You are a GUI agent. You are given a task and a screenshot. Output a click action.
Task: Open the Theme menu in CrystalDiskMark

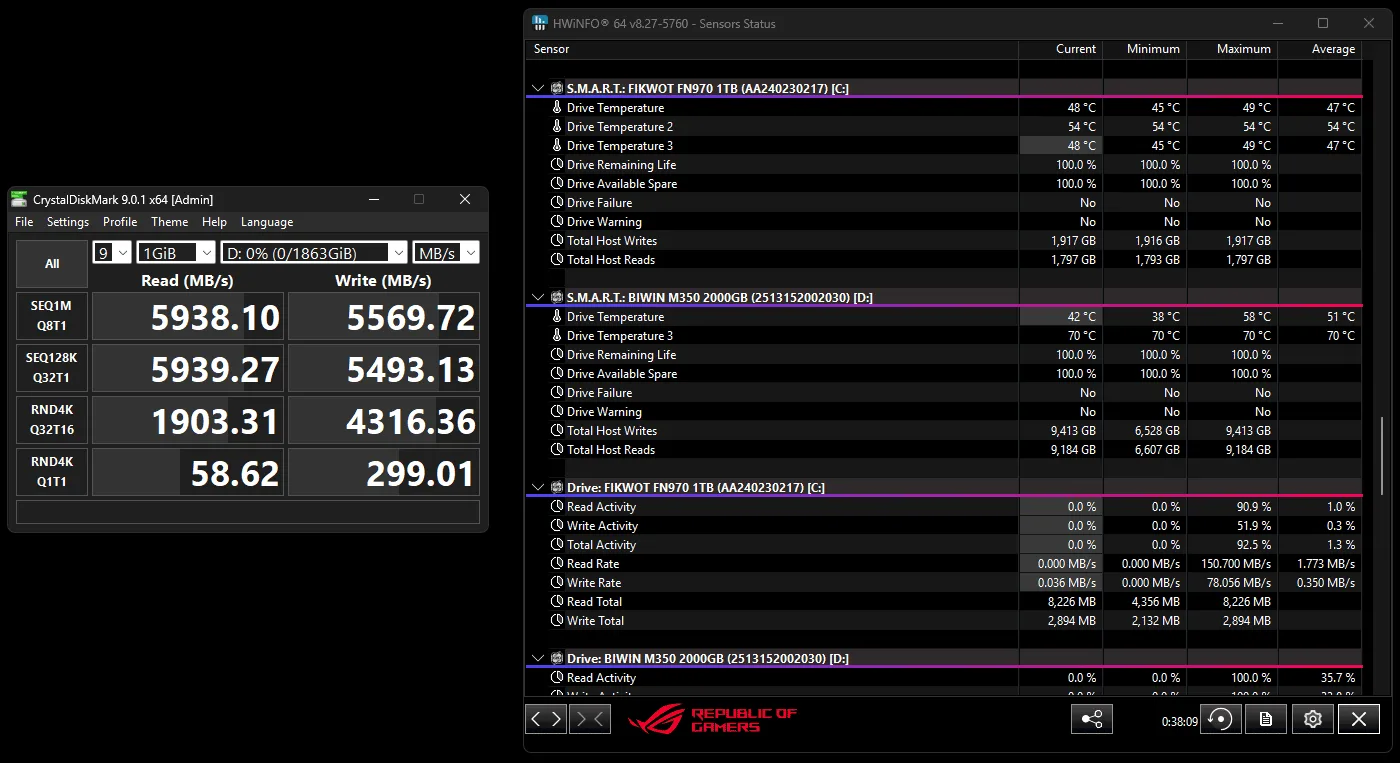click(169, 222)
